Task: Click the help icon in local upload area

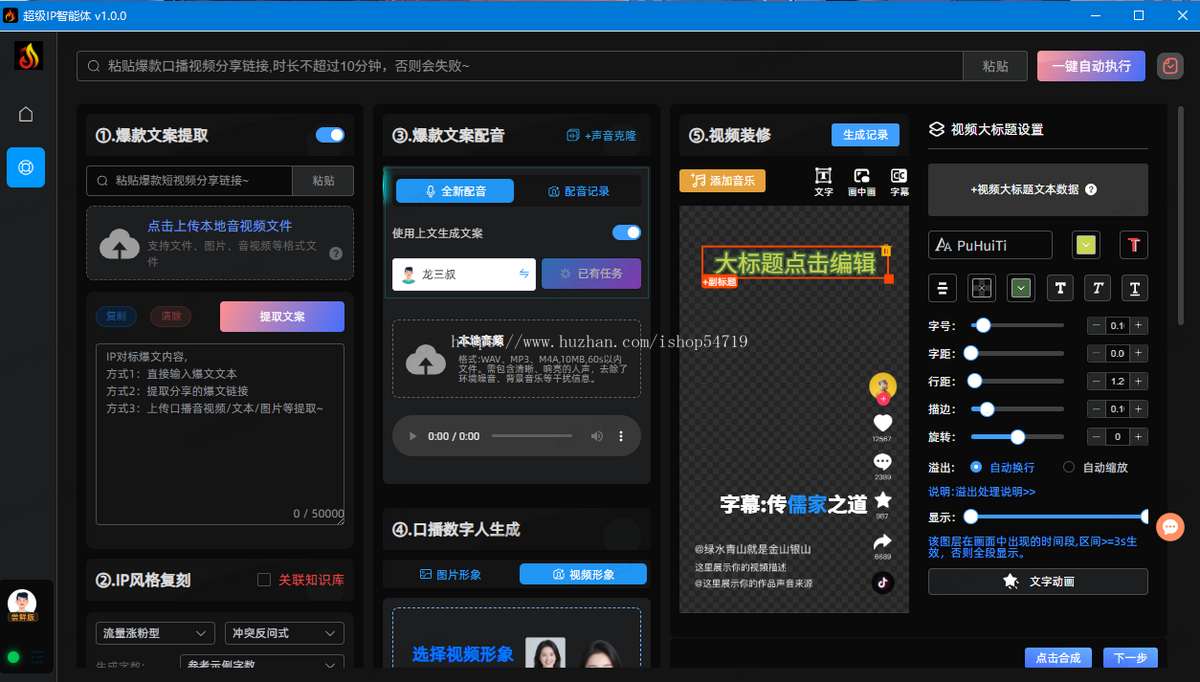Action: click(336, 254)
